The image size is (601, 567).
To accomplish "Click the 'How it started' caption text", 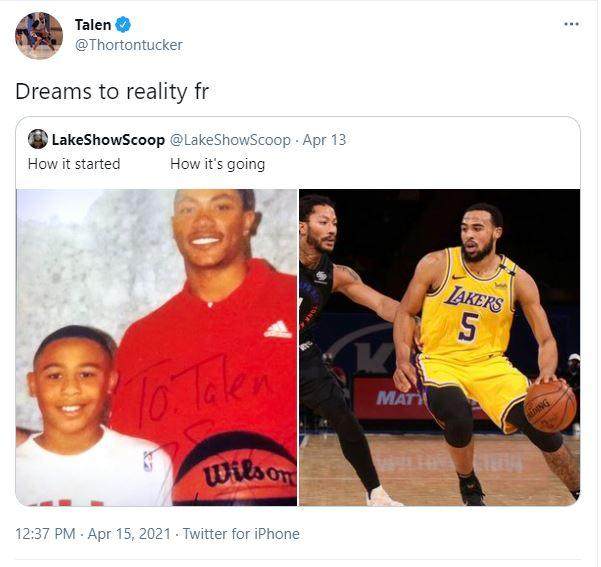I will pos(74,164).
